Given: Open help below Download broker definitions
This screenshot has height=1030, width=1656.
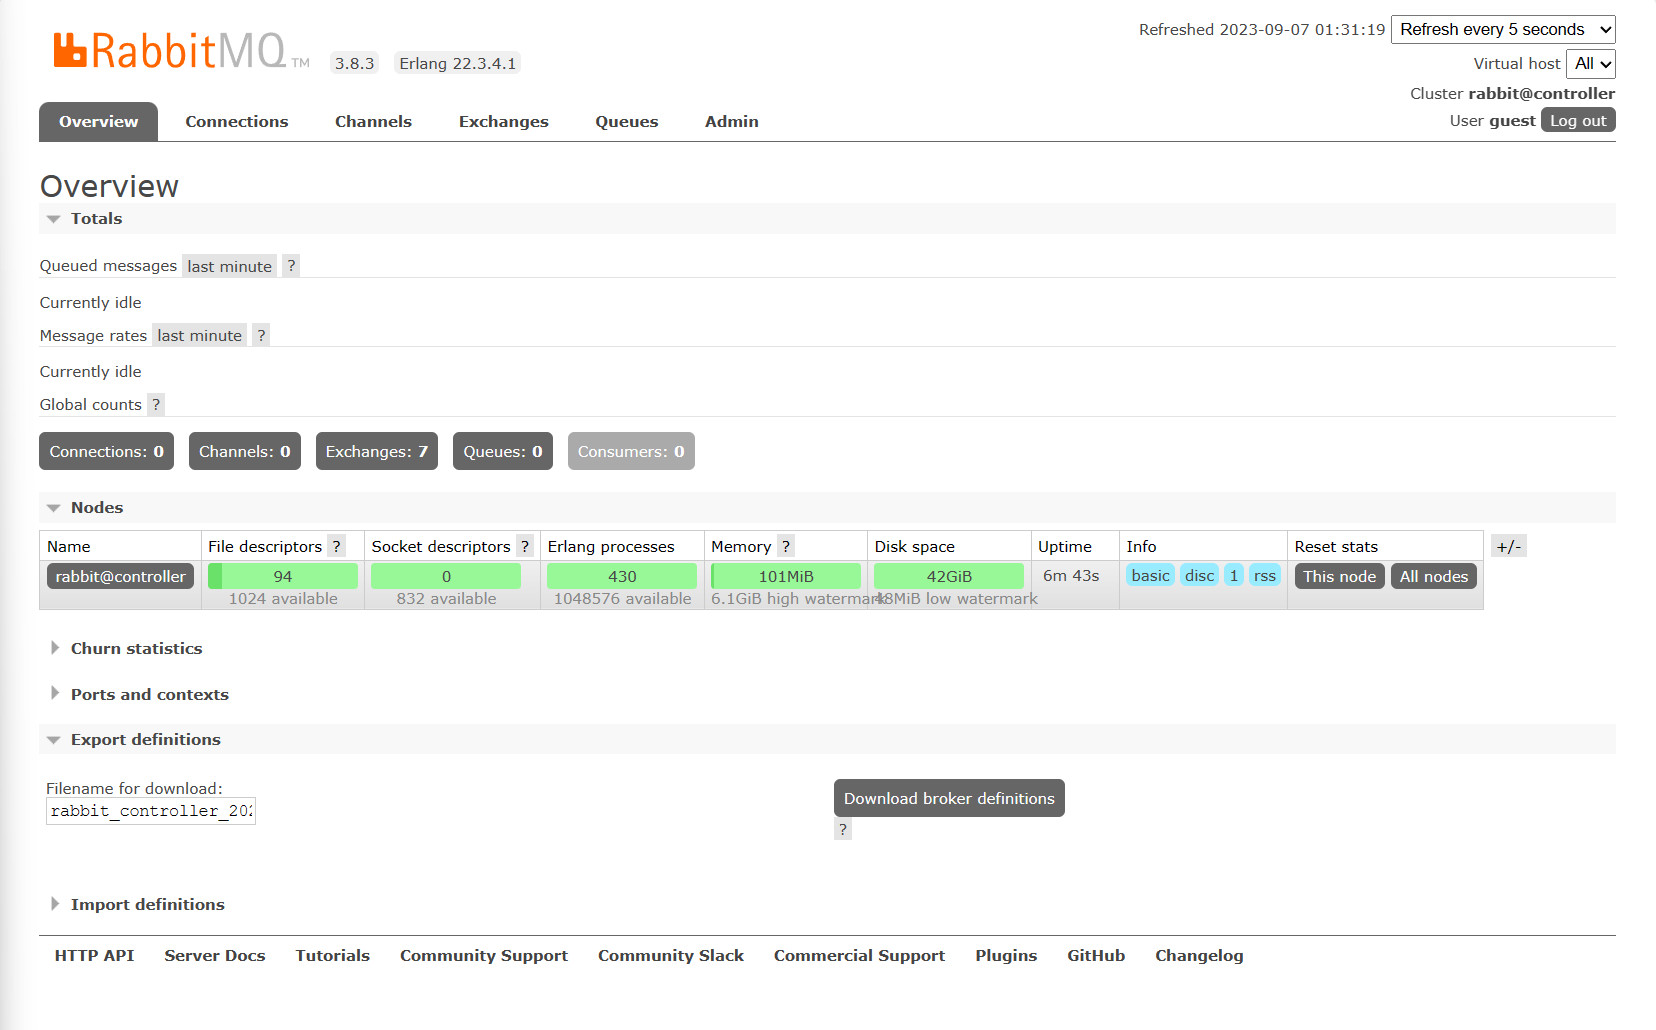Looking at the screenshot, I should pyautogui.click(x=843, y=829).
